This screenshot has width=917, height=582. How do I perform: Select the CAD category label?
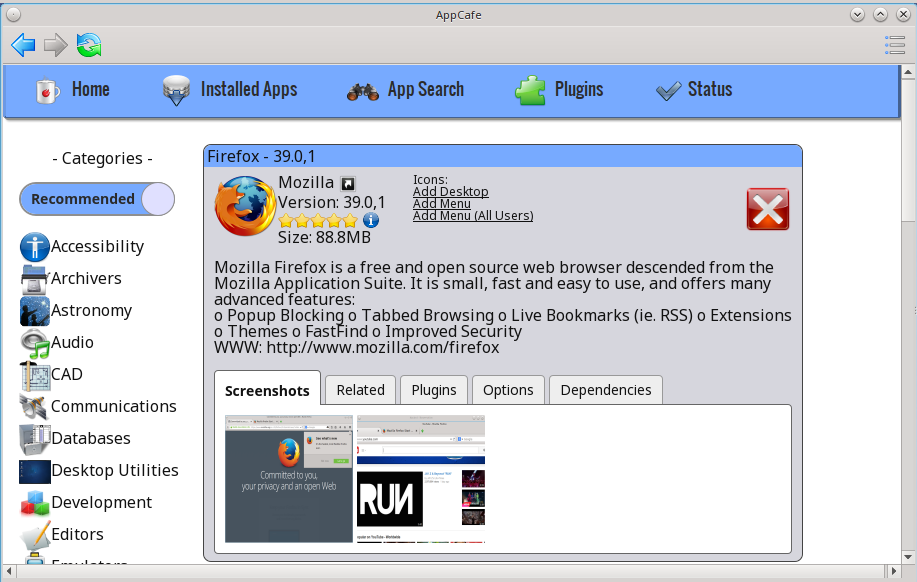[67, 374]
